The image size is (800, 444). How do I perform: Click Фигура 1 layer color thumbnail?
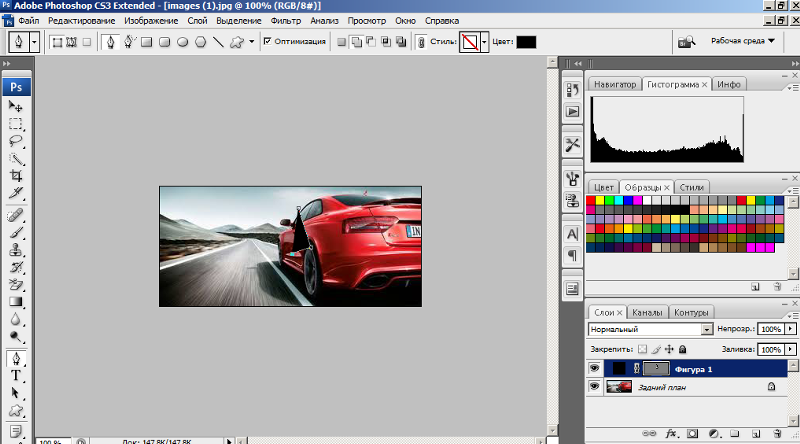(x=618, y=368)
